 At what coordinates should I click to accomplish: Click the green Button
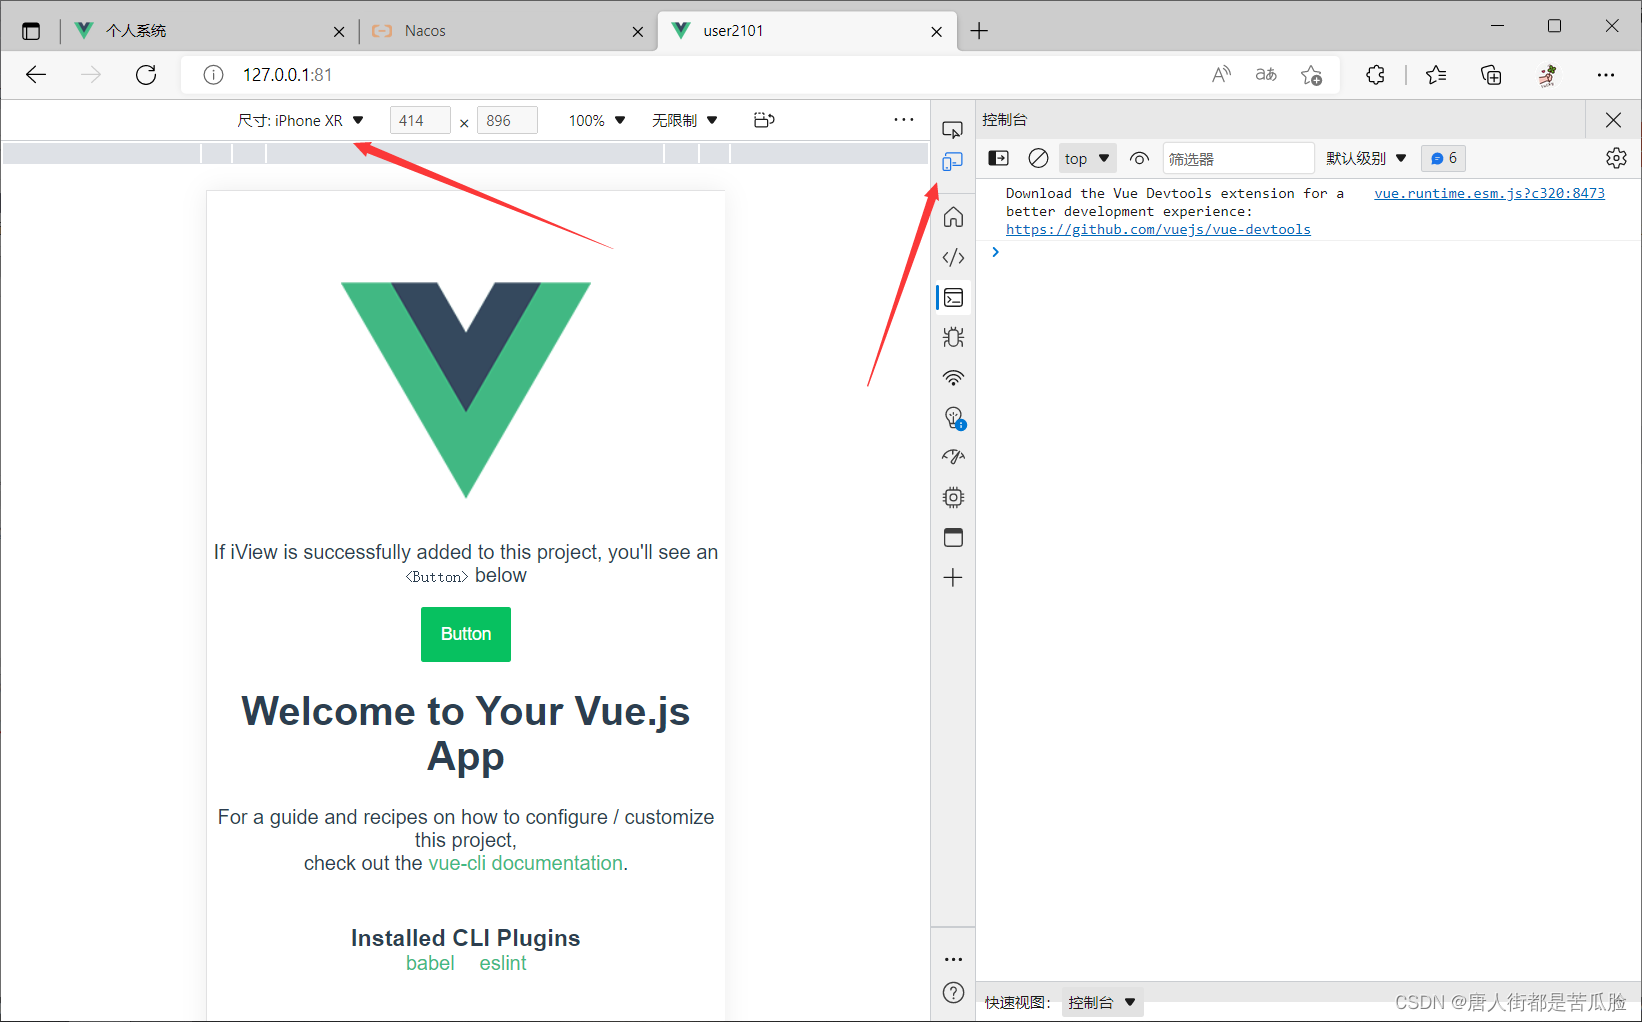click(x=466, y=634)
